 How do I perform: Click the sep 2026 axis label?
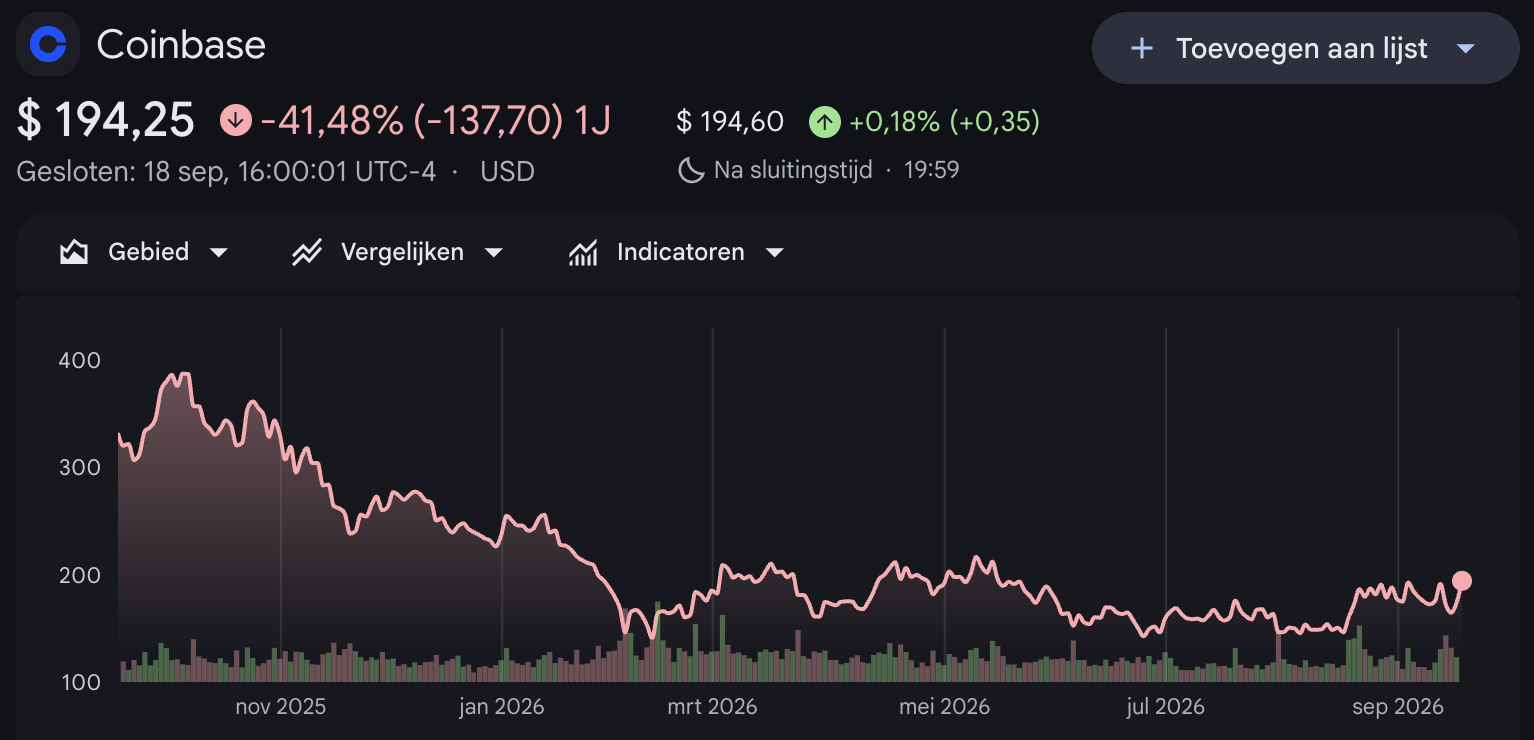tap(1398, 707)
